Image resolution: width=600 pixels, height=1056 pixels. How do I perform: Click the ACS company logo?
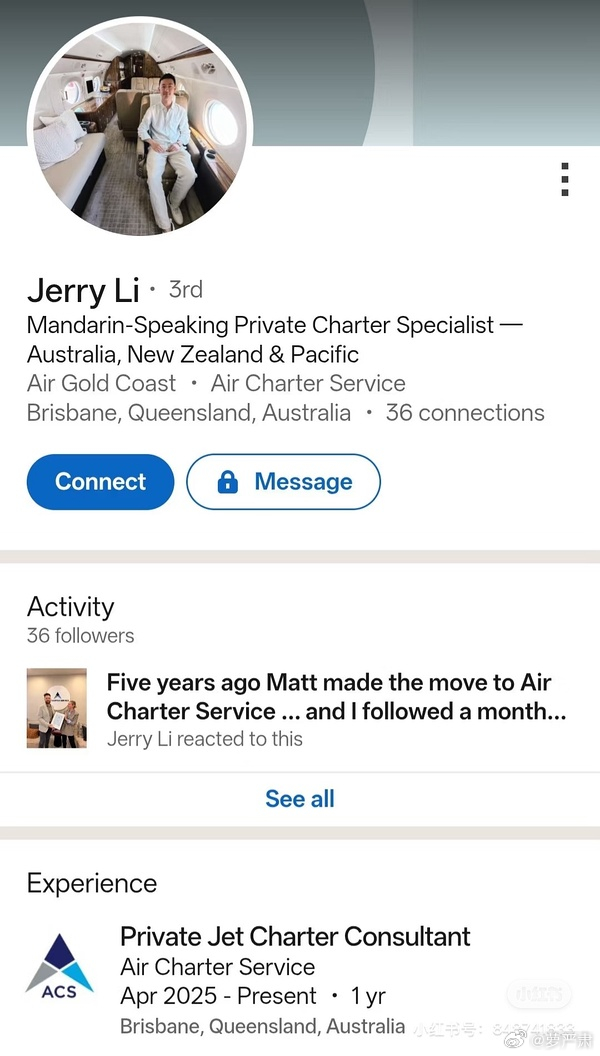click(x=60, y=966)
